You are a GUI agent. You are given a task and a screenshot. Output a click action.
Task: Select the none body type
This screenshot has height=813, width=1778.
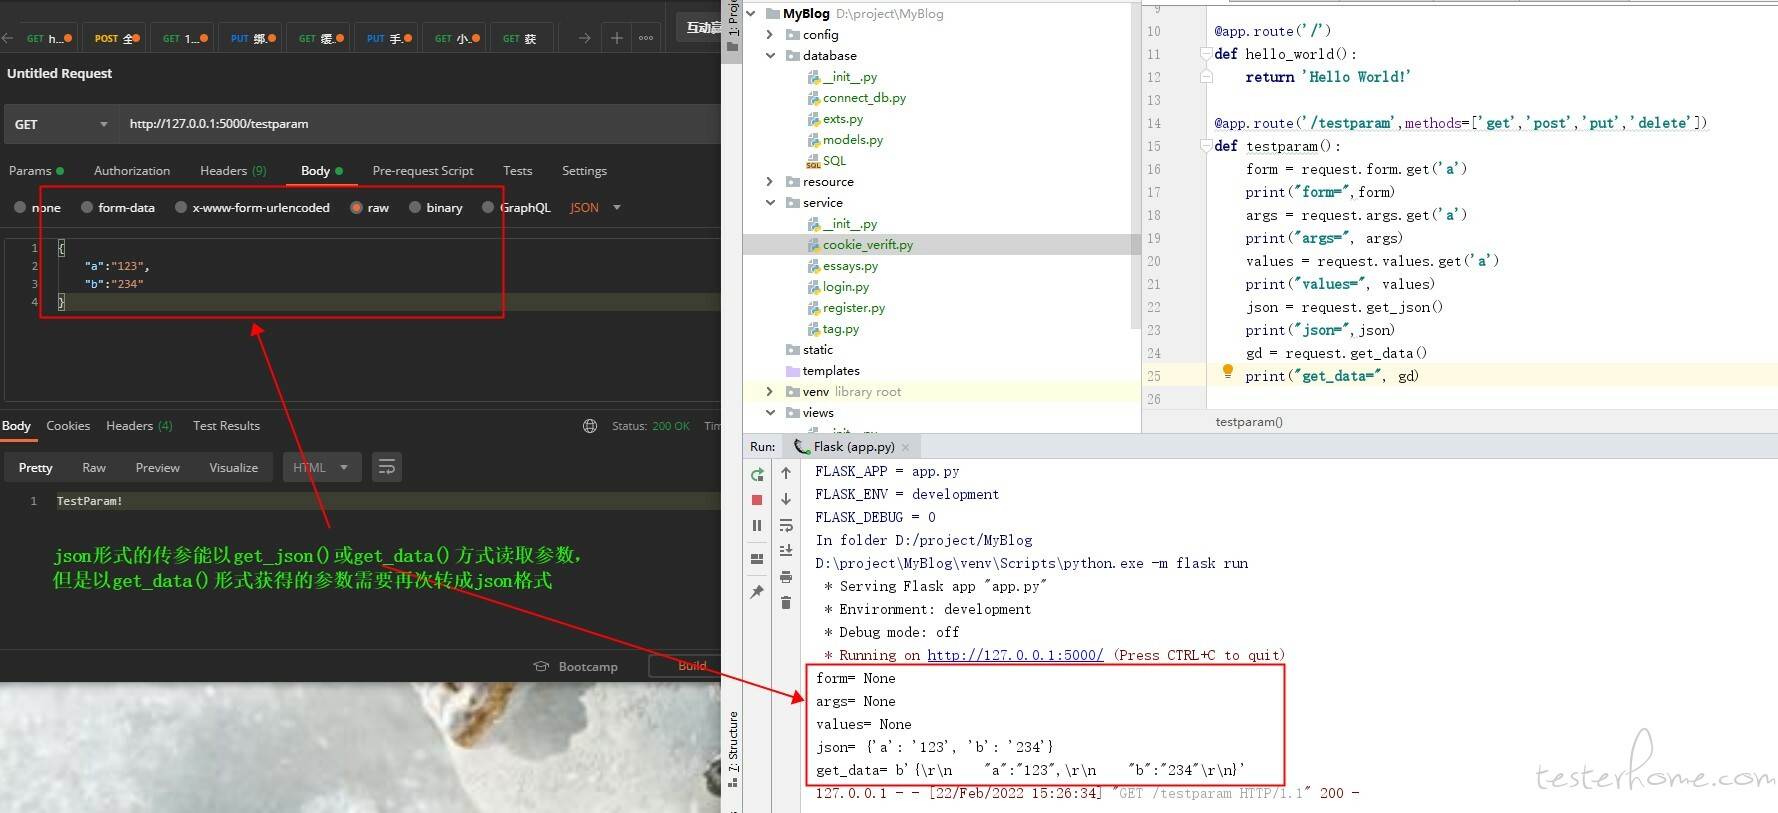pyautogui.click(x=37, y=208)
